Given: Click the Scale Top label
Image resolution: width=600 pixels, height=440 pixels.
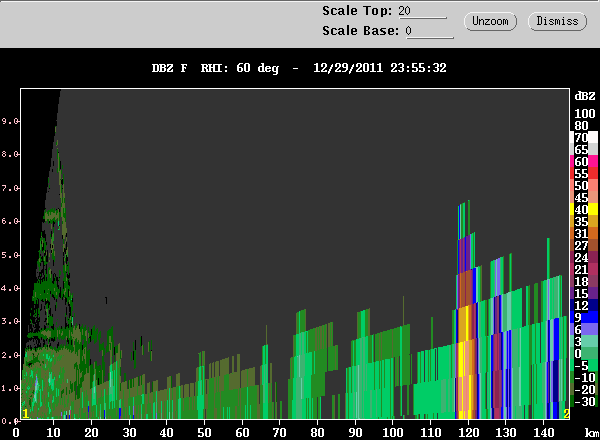Looking at the screenshot, I should click(357, 11).
